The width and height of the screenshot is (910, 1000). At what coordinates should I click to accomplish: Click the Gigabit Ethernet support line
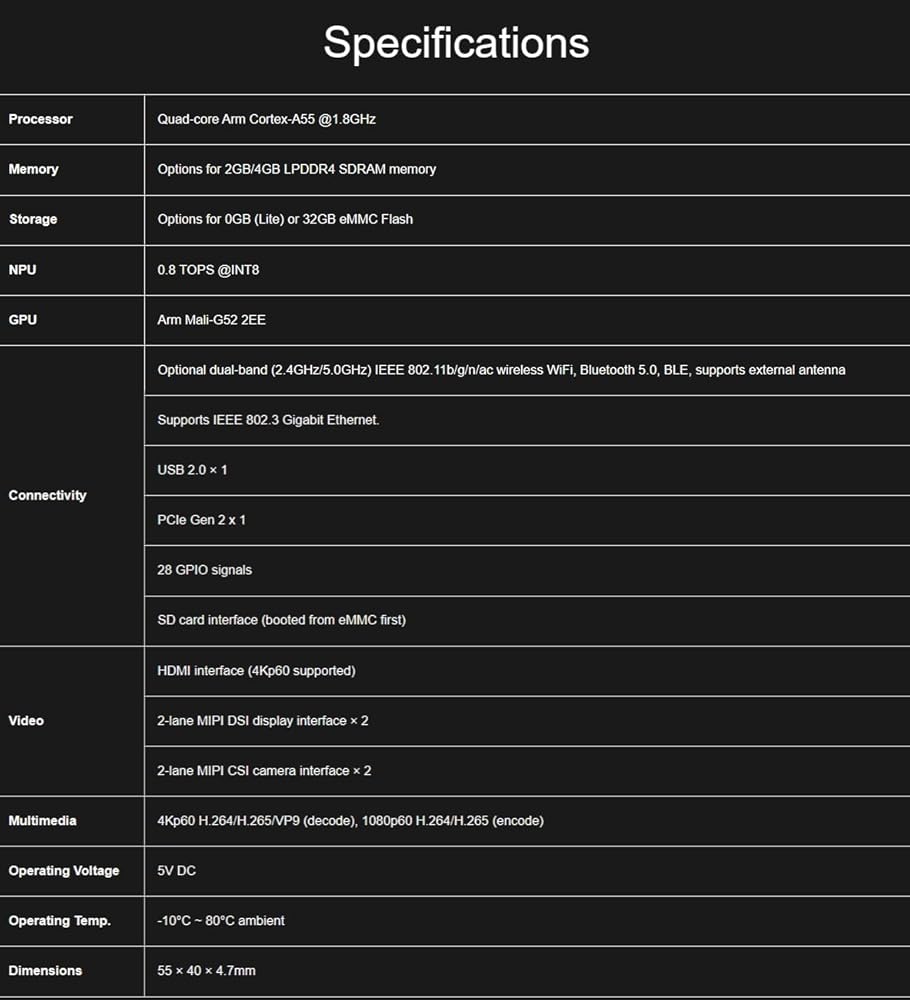[x=268, y=420]
